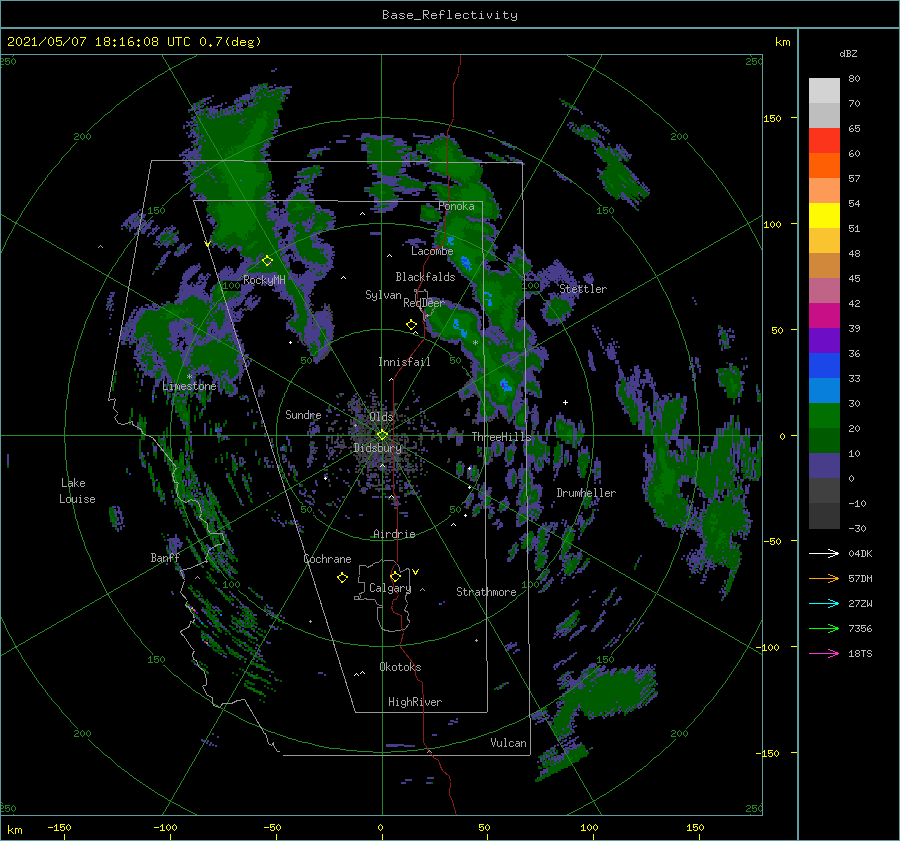Select the RockyMH label
Screen dimensions: 900x841
click(264, 280)
